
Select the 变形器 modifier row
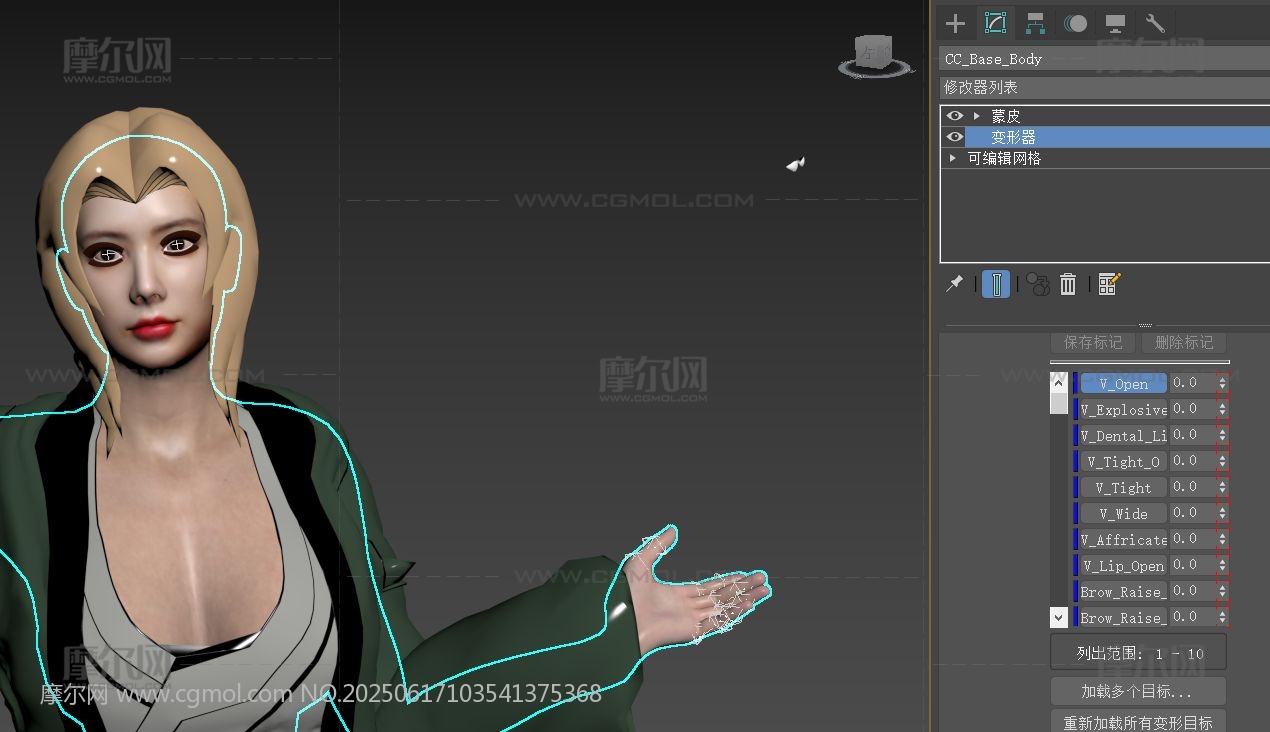[x=1117, y=137]
